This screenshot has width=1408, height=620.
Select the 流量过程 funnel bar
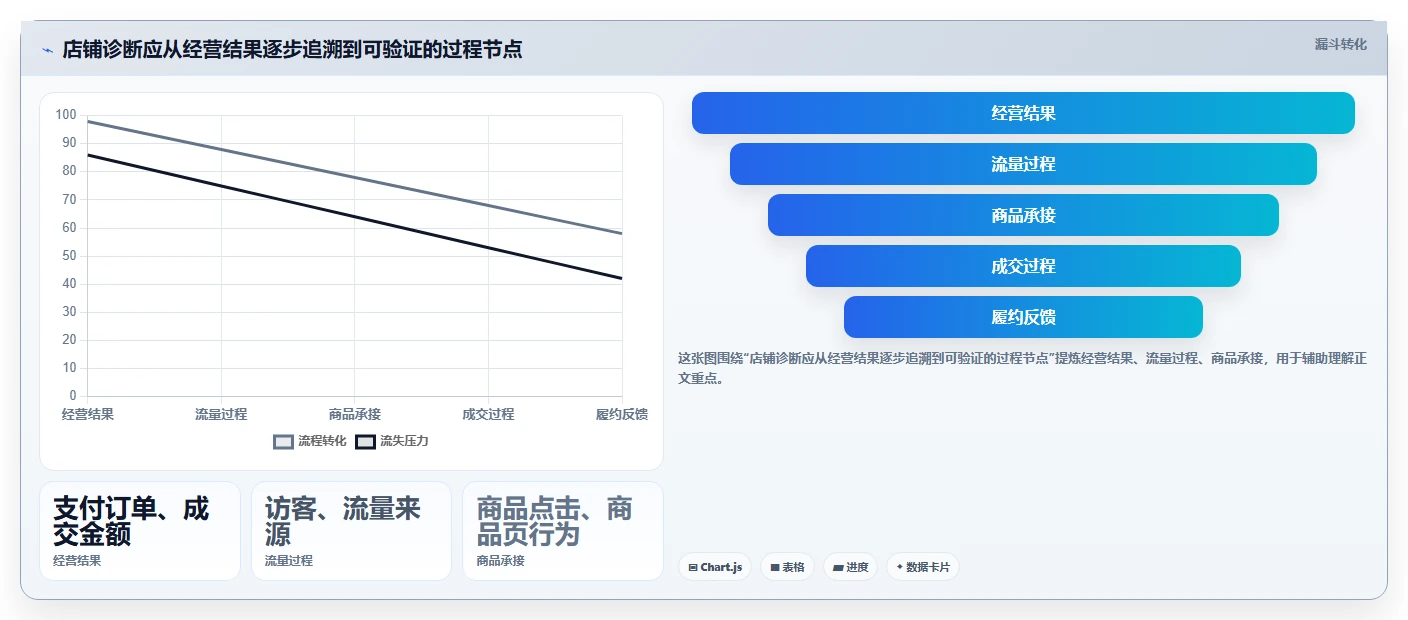click(x=1023, y=164)
